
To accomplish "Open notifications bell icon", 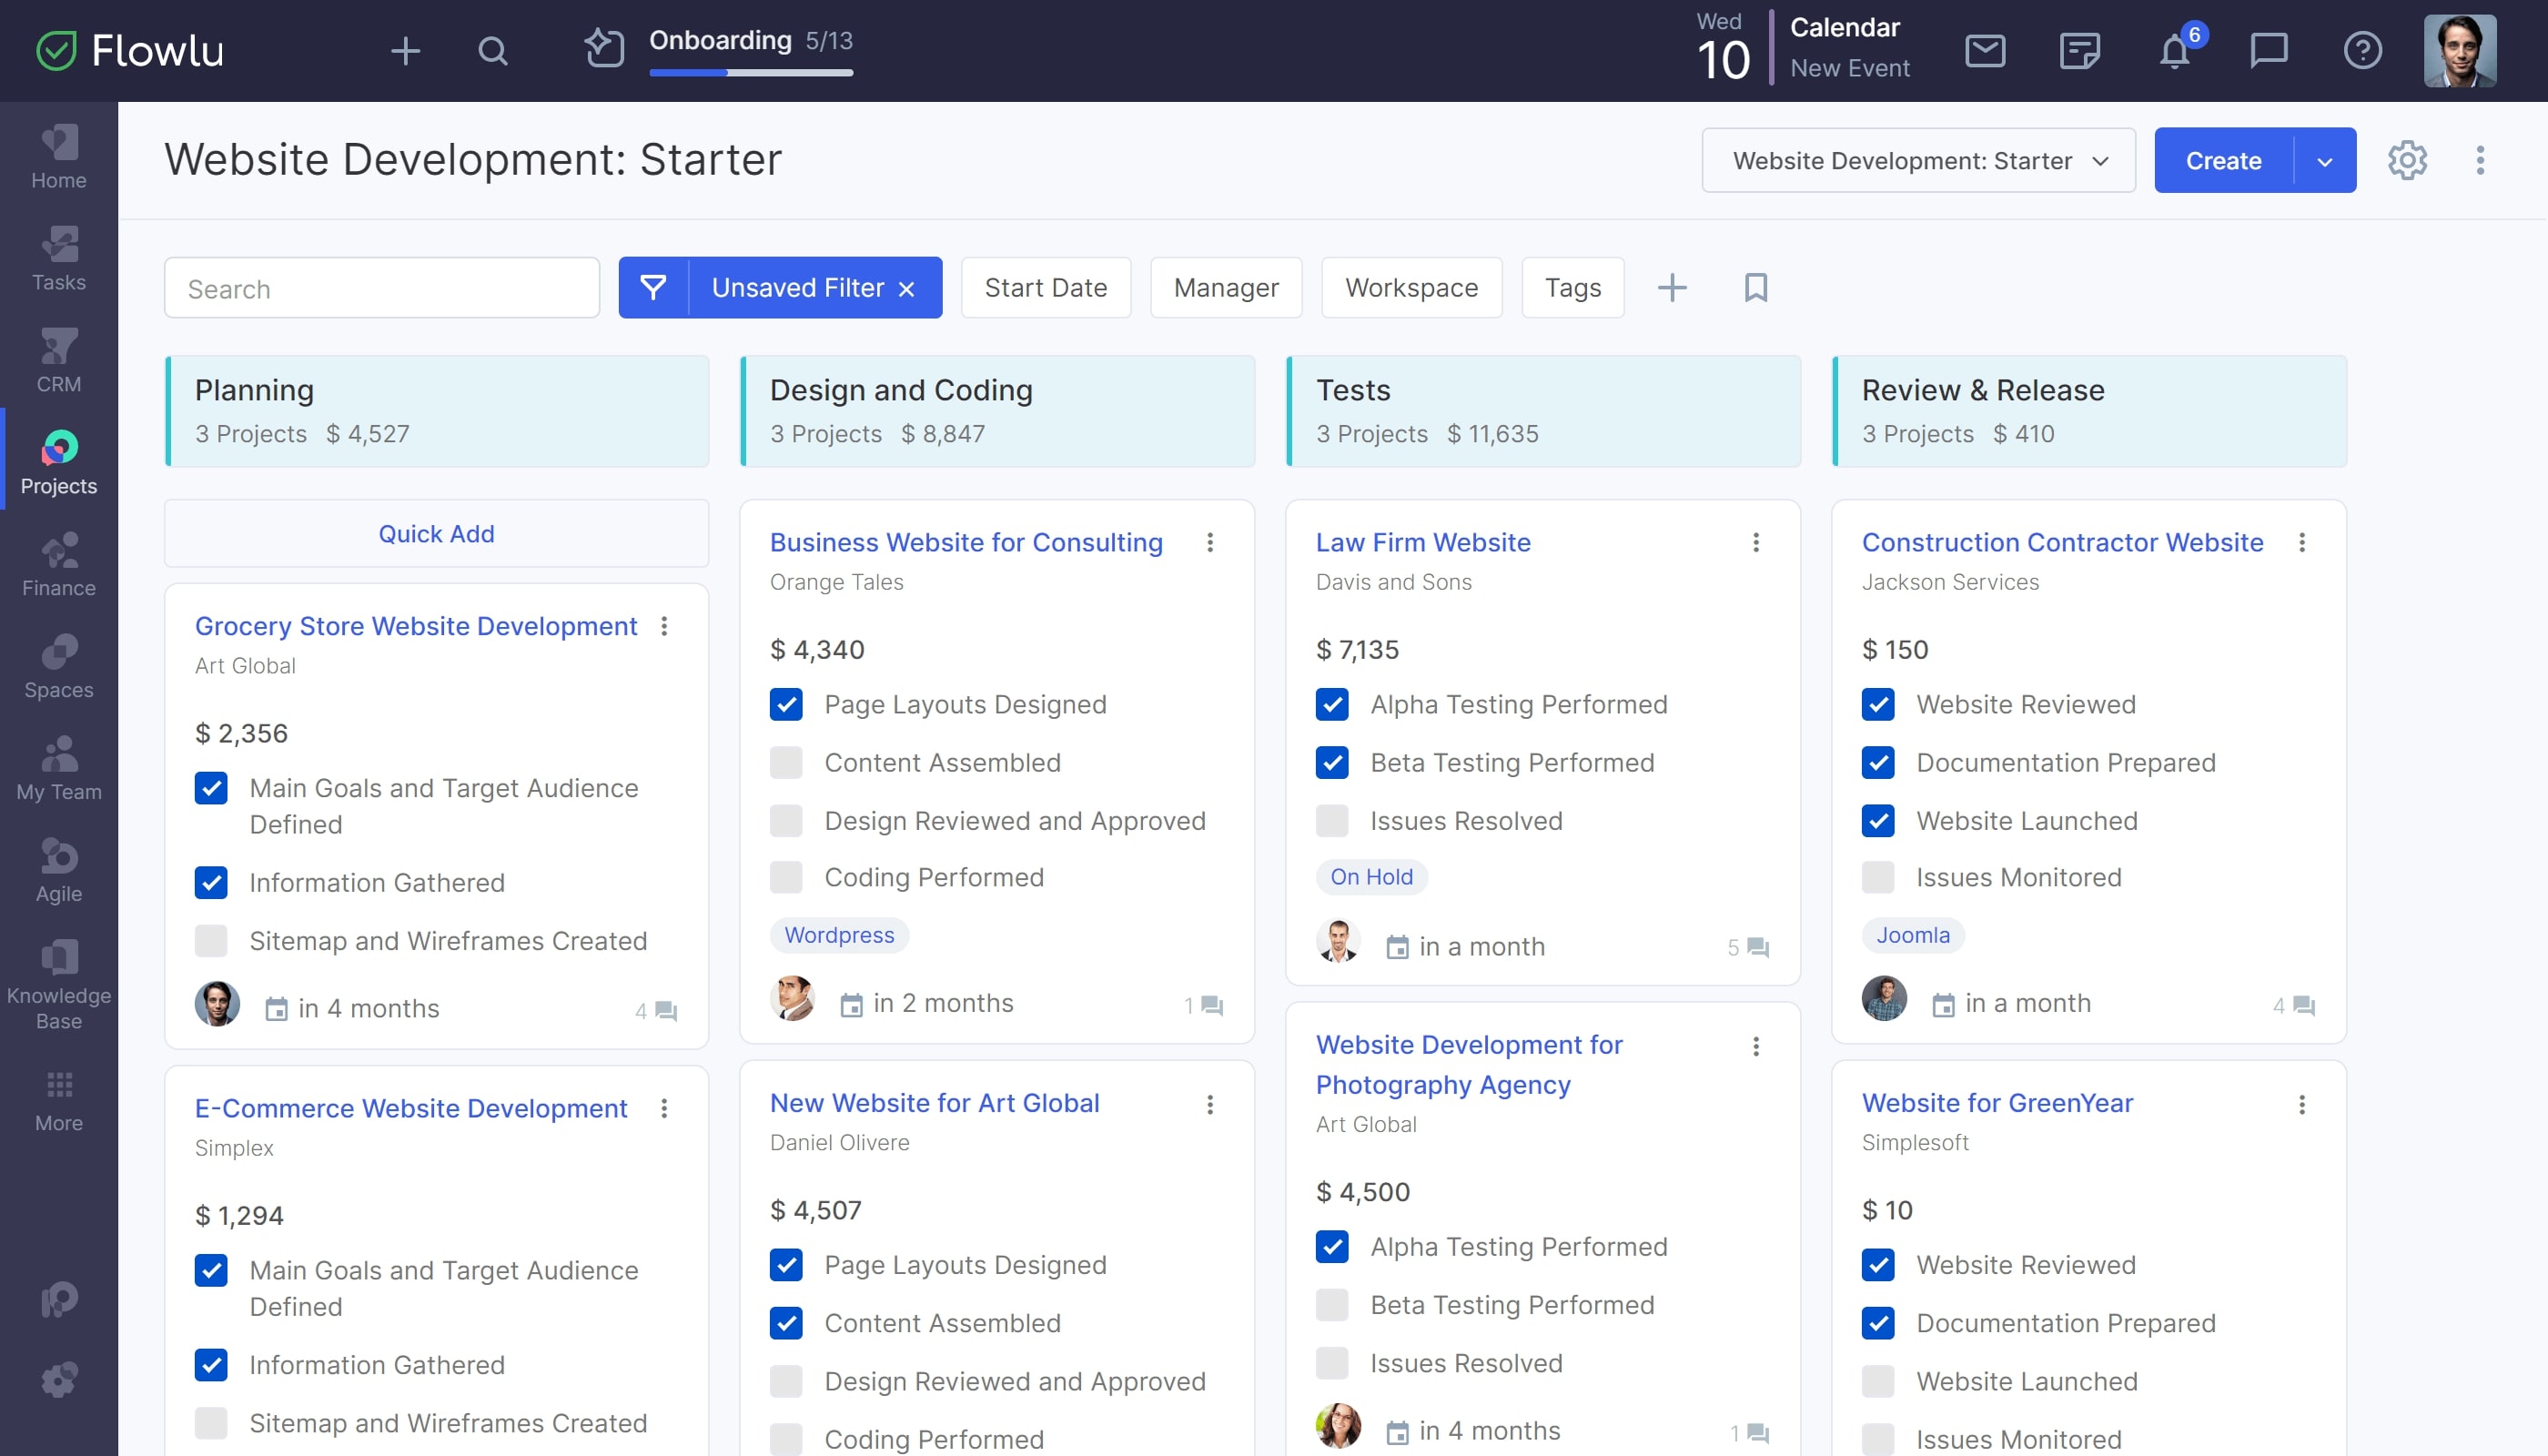I will point(2175,49).
